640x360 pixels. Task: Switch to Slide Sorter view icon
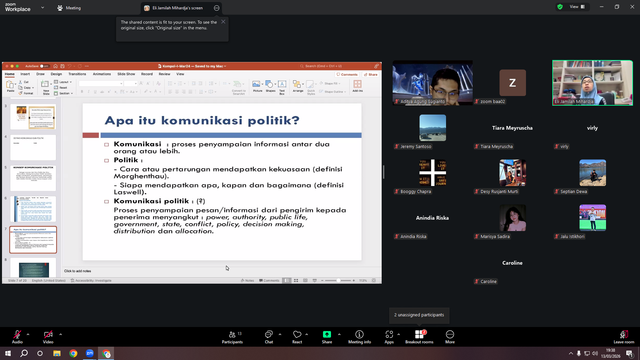pyautogui.click(x=296, y=280)
